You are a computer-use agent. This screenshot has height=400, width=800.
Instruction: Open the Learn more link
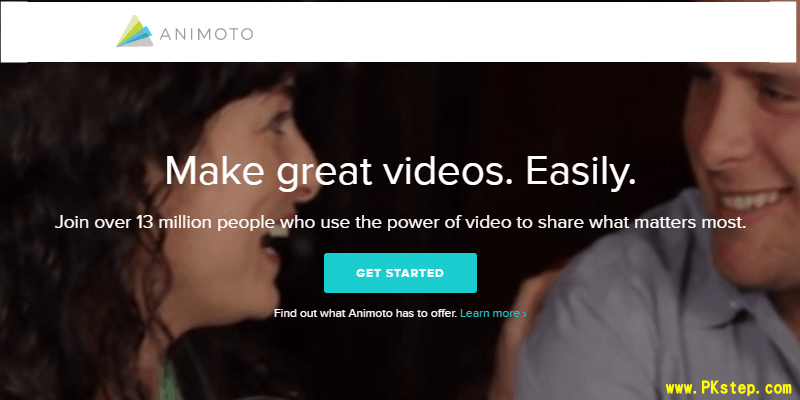click(490, 313)
